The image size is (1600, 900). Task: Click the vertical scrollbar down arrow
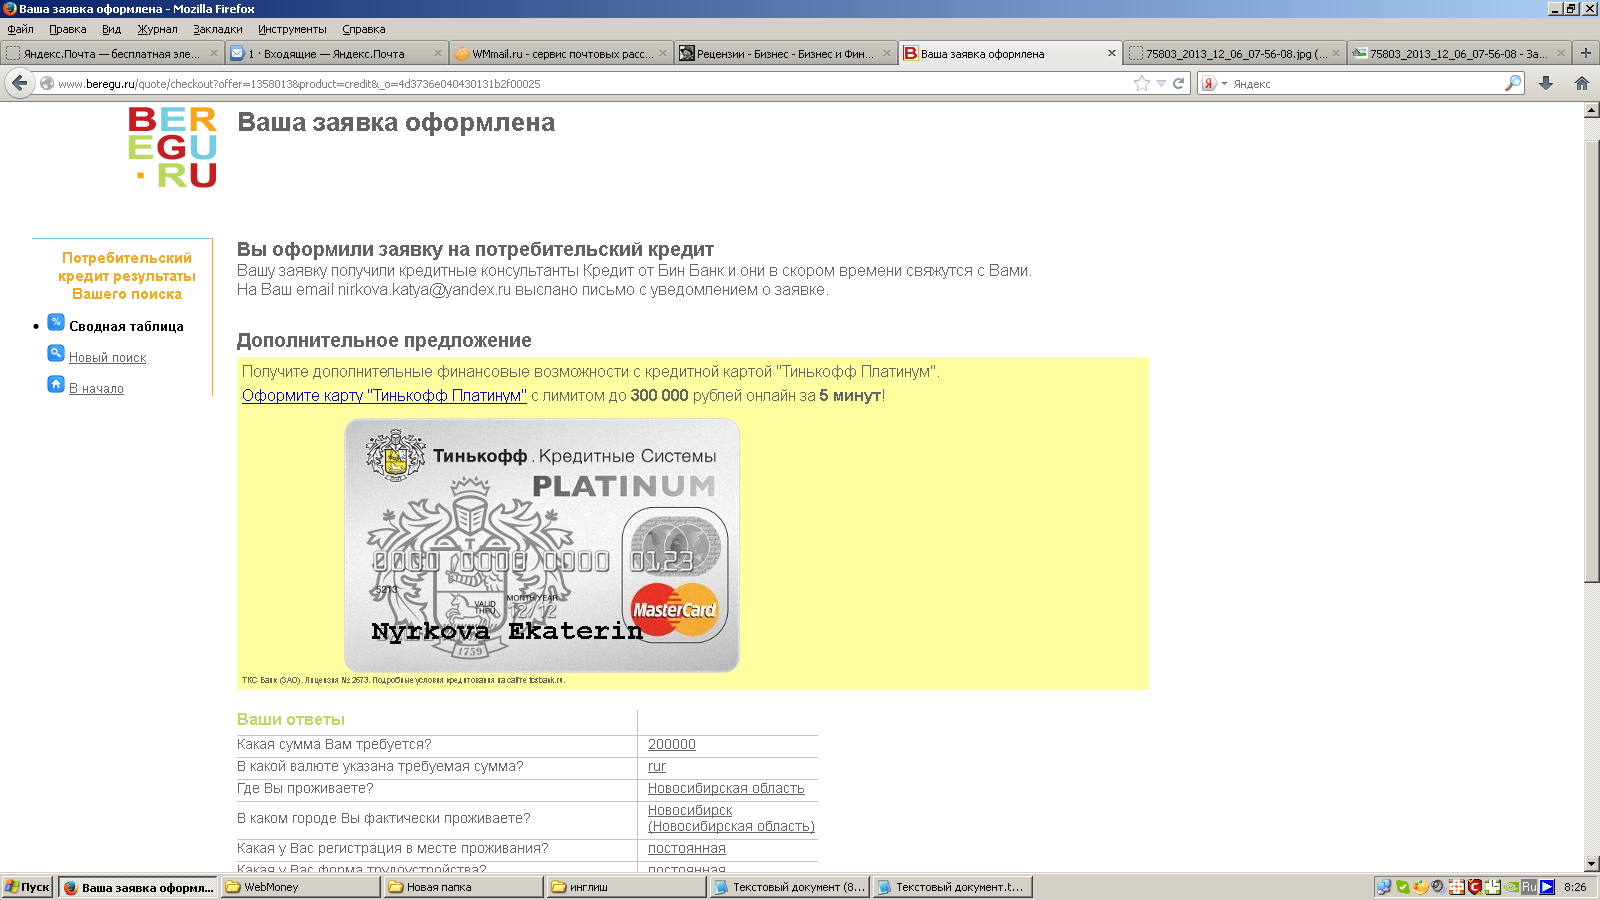tap(1592, 863)
